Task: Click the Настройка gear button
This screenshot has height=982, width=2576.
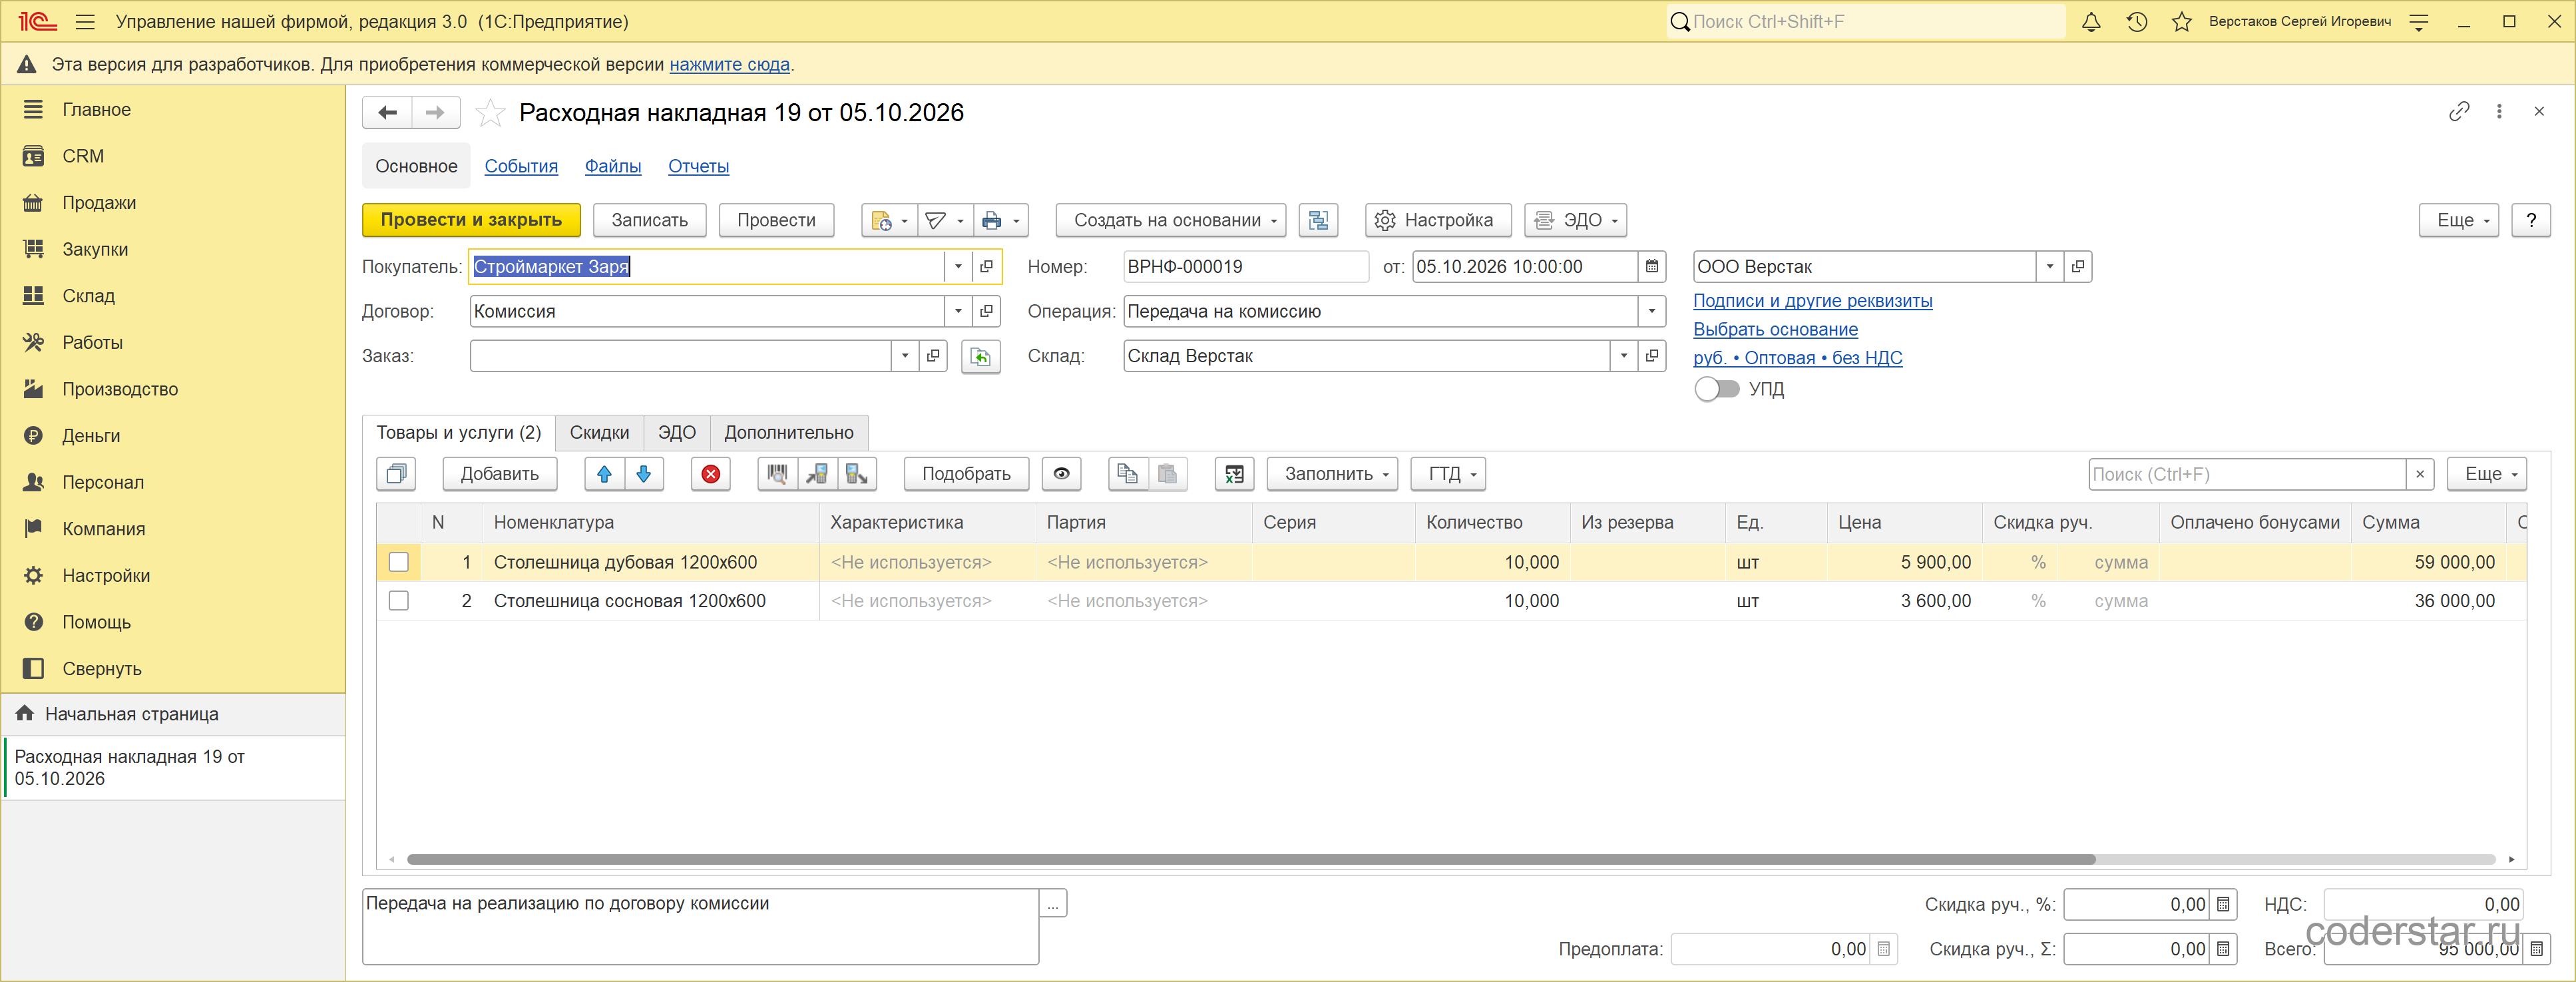Action: [x=1438, y=220]
